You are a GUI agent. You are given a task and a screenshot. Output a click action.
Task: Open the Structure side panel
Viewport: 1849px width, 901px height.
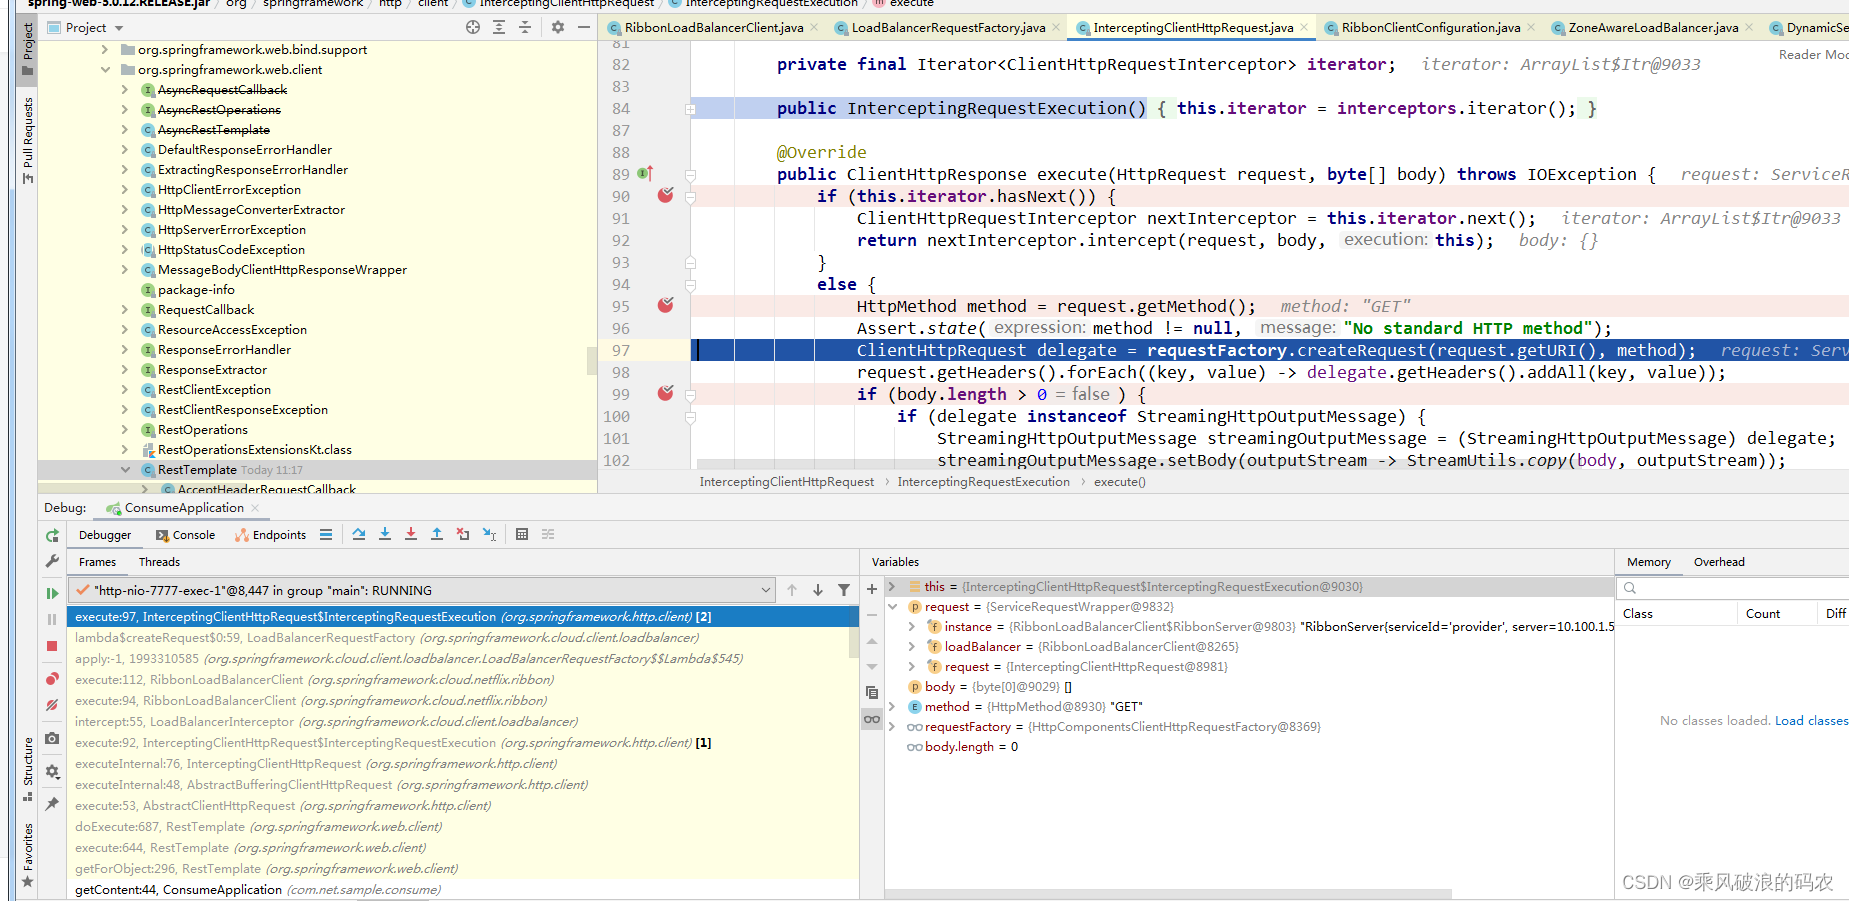click(x=28, y=769)
